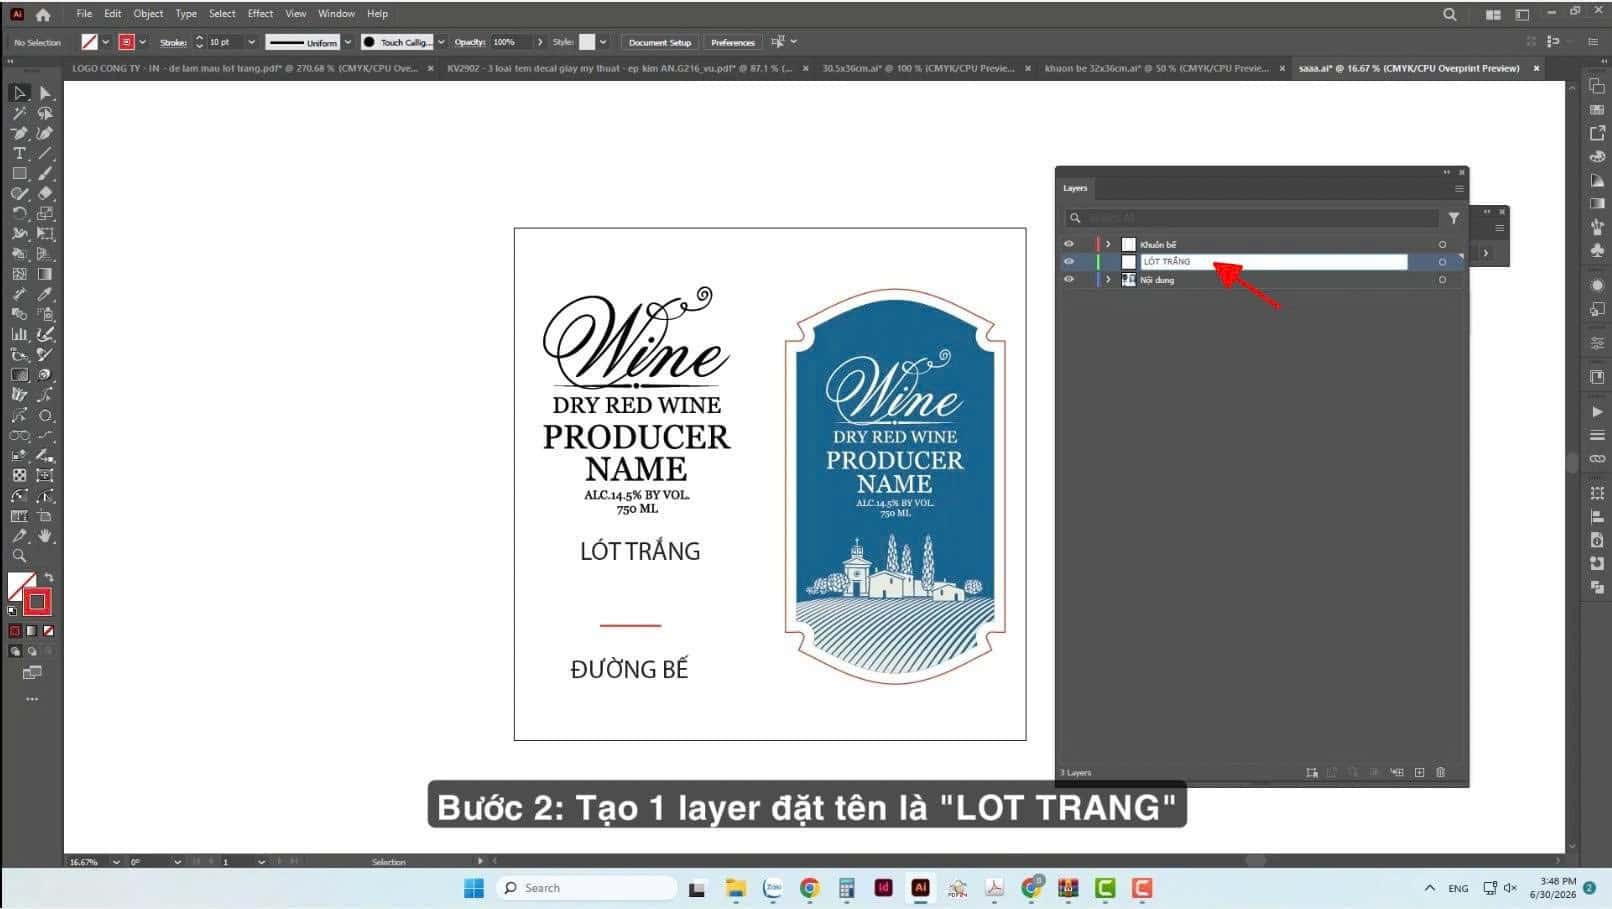1612x909 pixels.
Task: Select the Lasso tool
Action: point(45,113)
